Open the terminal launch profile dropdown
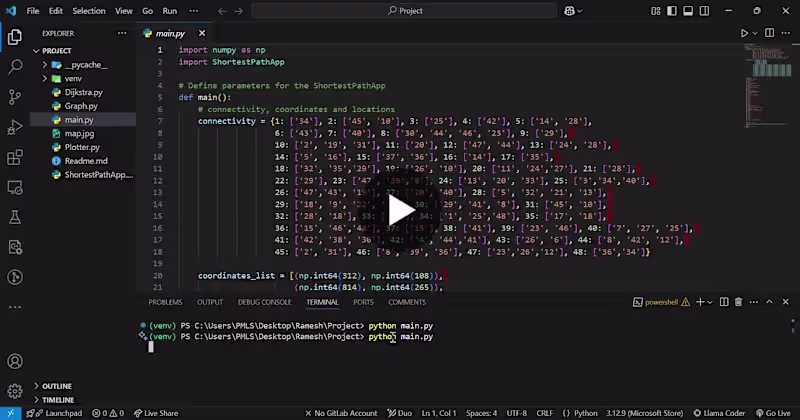The height and width of the screenshot is (420, 800). click(x=710, y=302)
